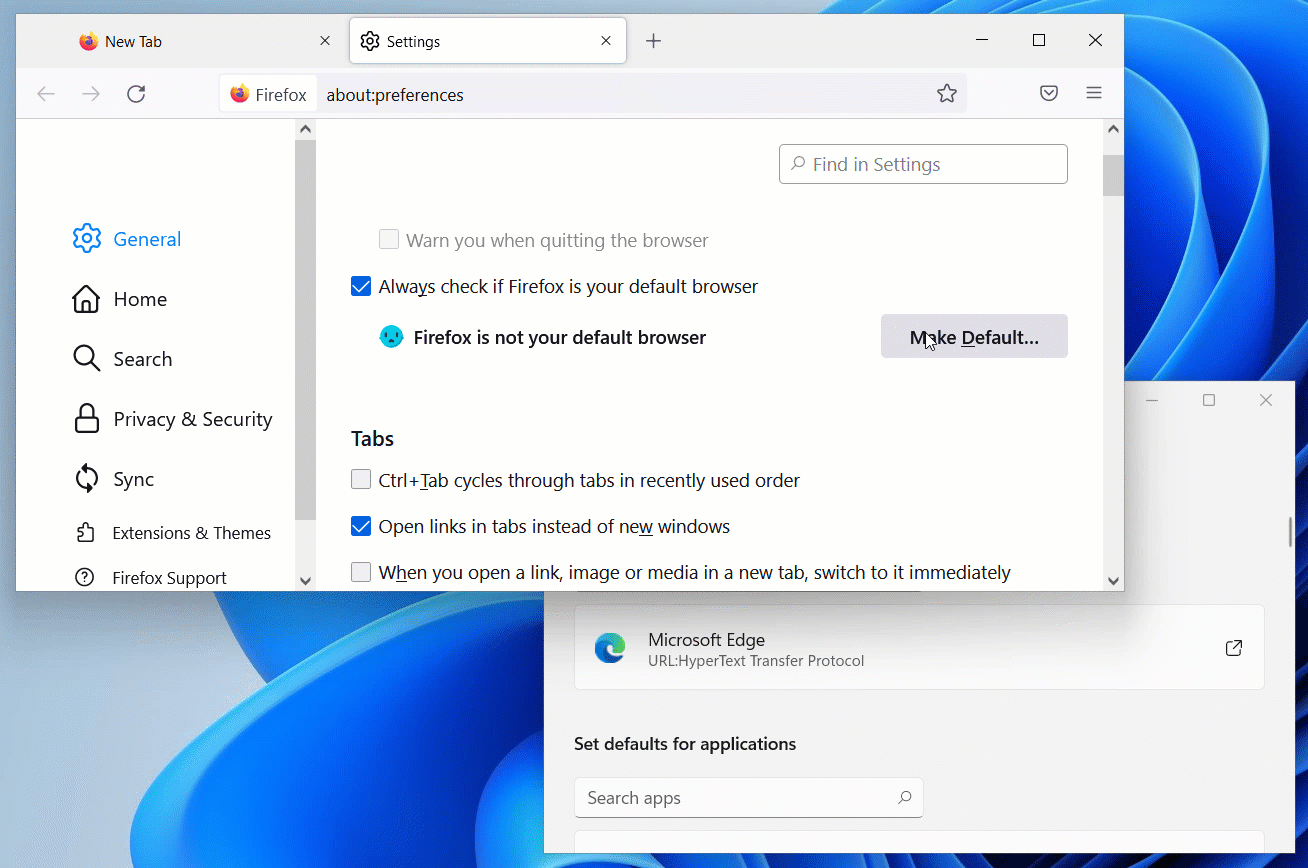Viewport: 1308px width, 868px height.
Task: Save page to Pocket
Action: 1048,93
